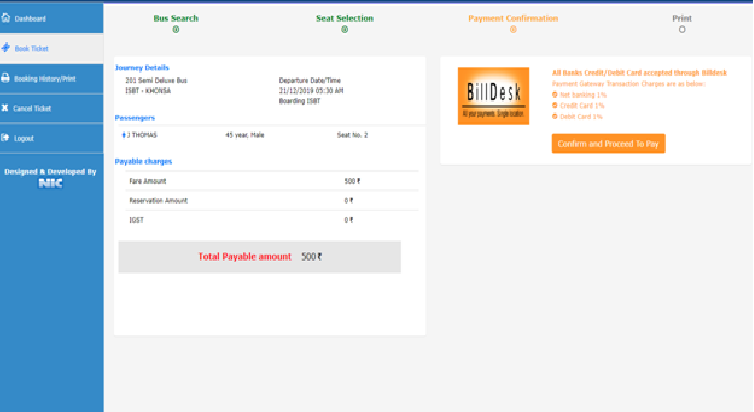Image resolution: width=754 pixels, height=412 pixels.
Task: Select the Seat Selection step indicator circle
Action: [345, 30]
